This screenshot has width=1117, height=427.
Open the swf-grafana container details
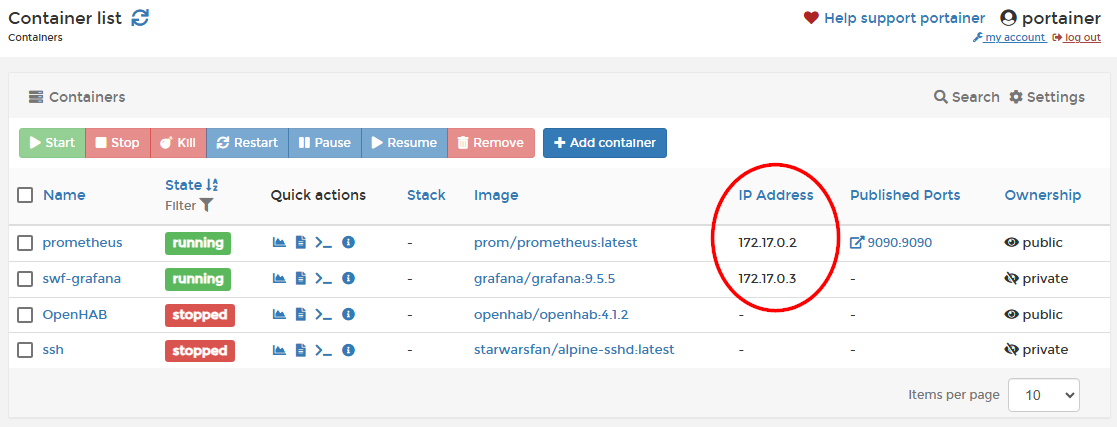[82, 279]
